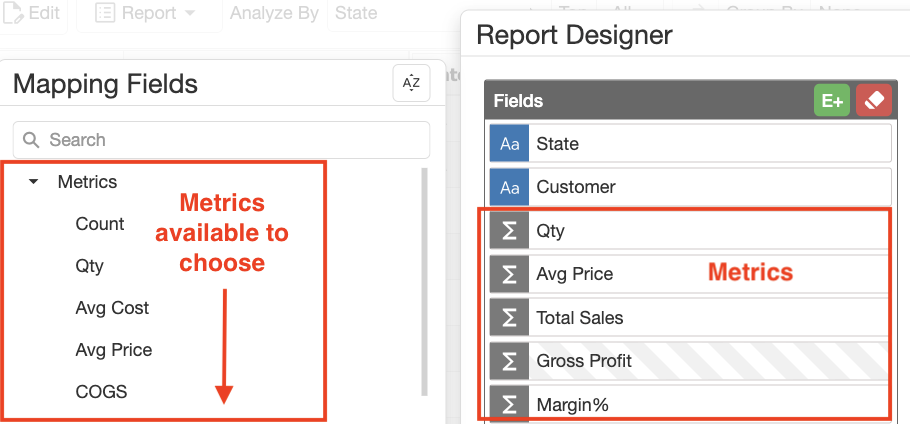The width and height of the screenshot is (910, 424).
Task: Click the Aa icon next to State
Action: pyautogui.click(x=510, y=144)
